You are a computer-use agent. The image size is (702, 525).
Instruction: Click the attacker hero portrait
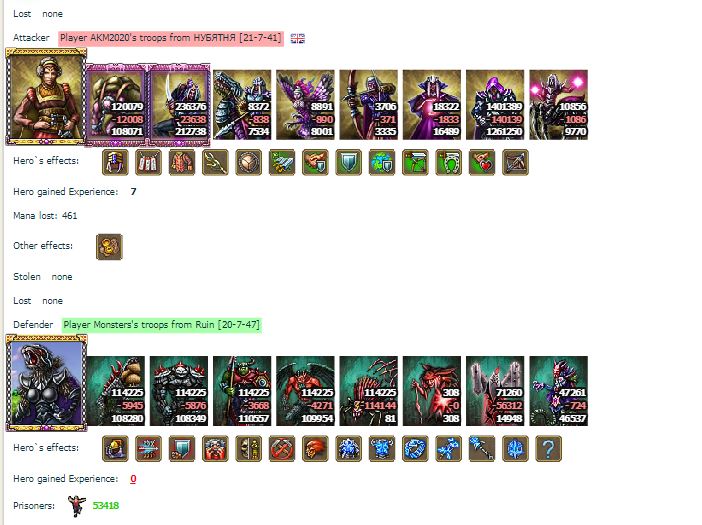point(46,97)
